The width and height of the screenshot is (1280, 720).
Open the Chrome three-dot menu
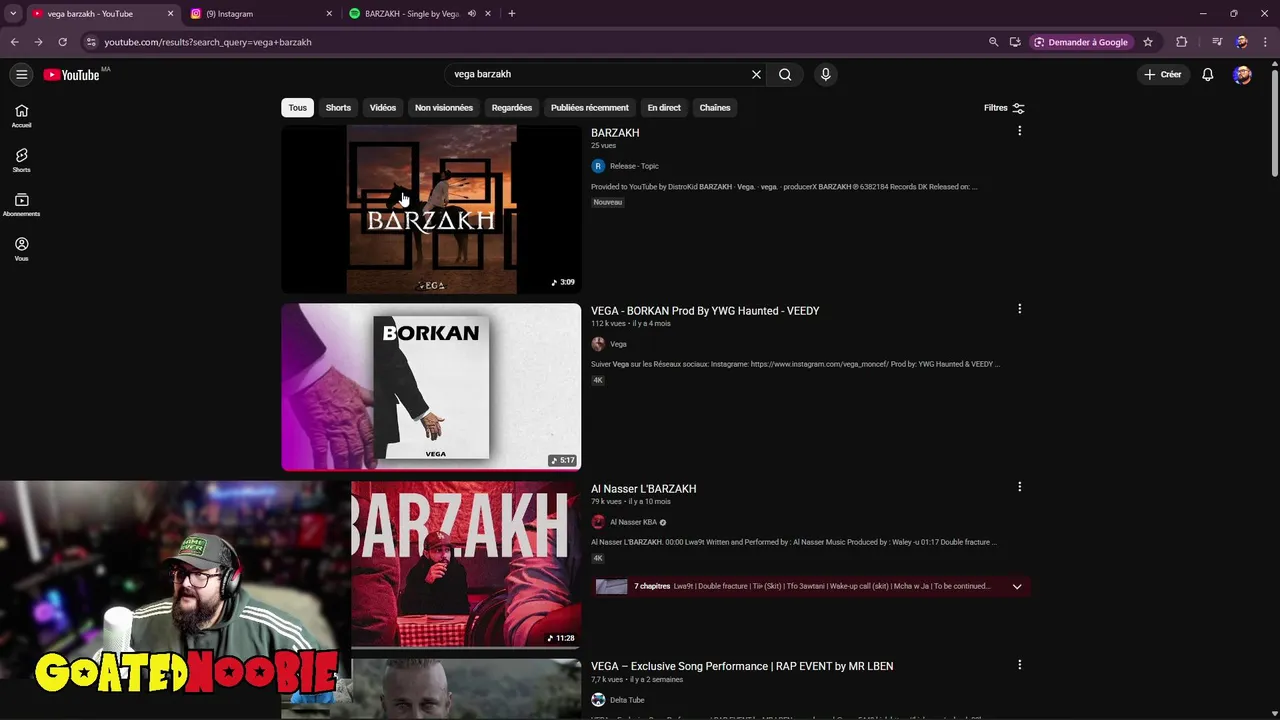(1264, 42)
